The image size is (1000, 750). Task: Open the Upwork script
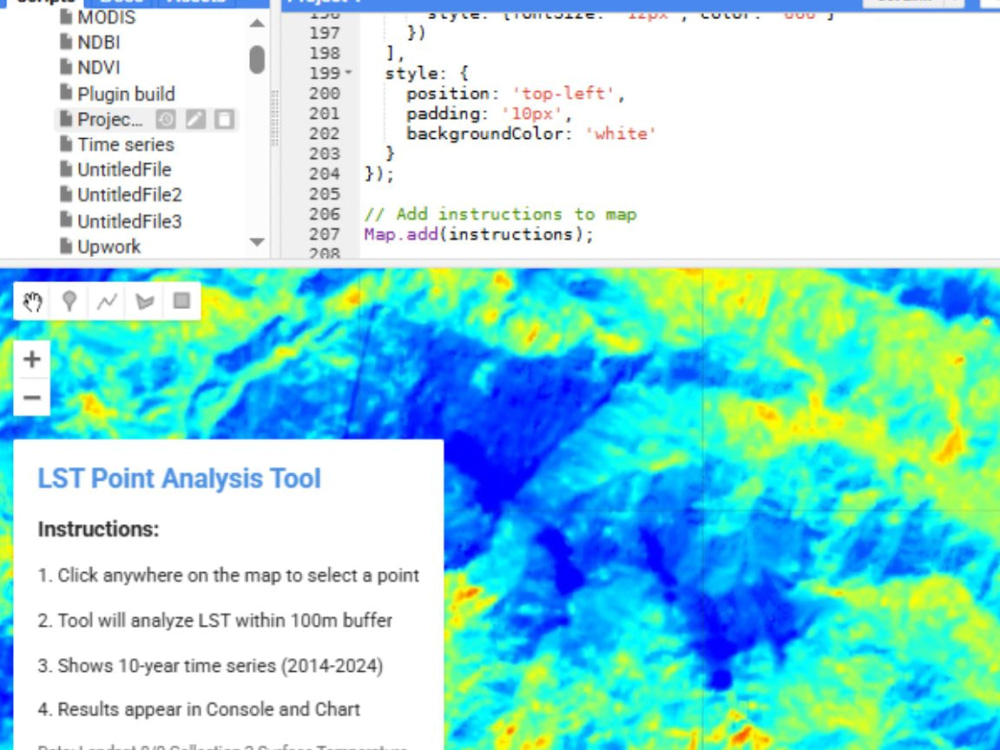point(109,247)
